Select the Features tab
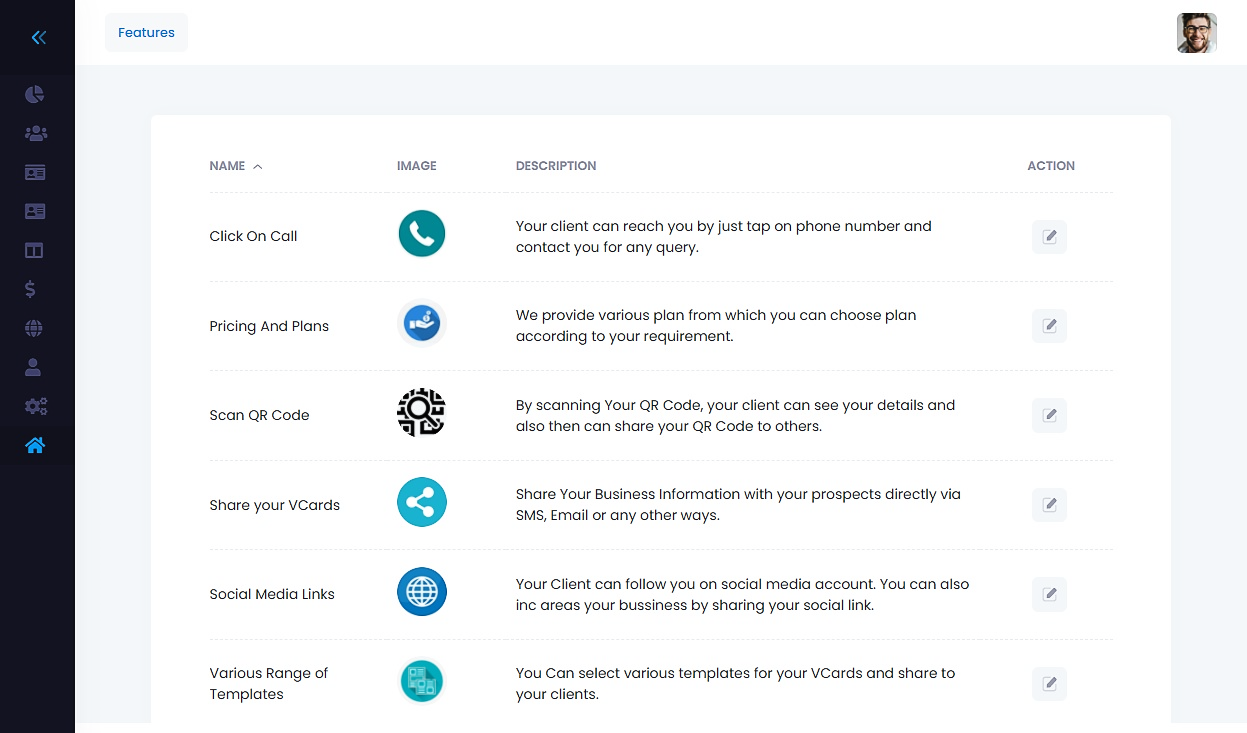 146,33
